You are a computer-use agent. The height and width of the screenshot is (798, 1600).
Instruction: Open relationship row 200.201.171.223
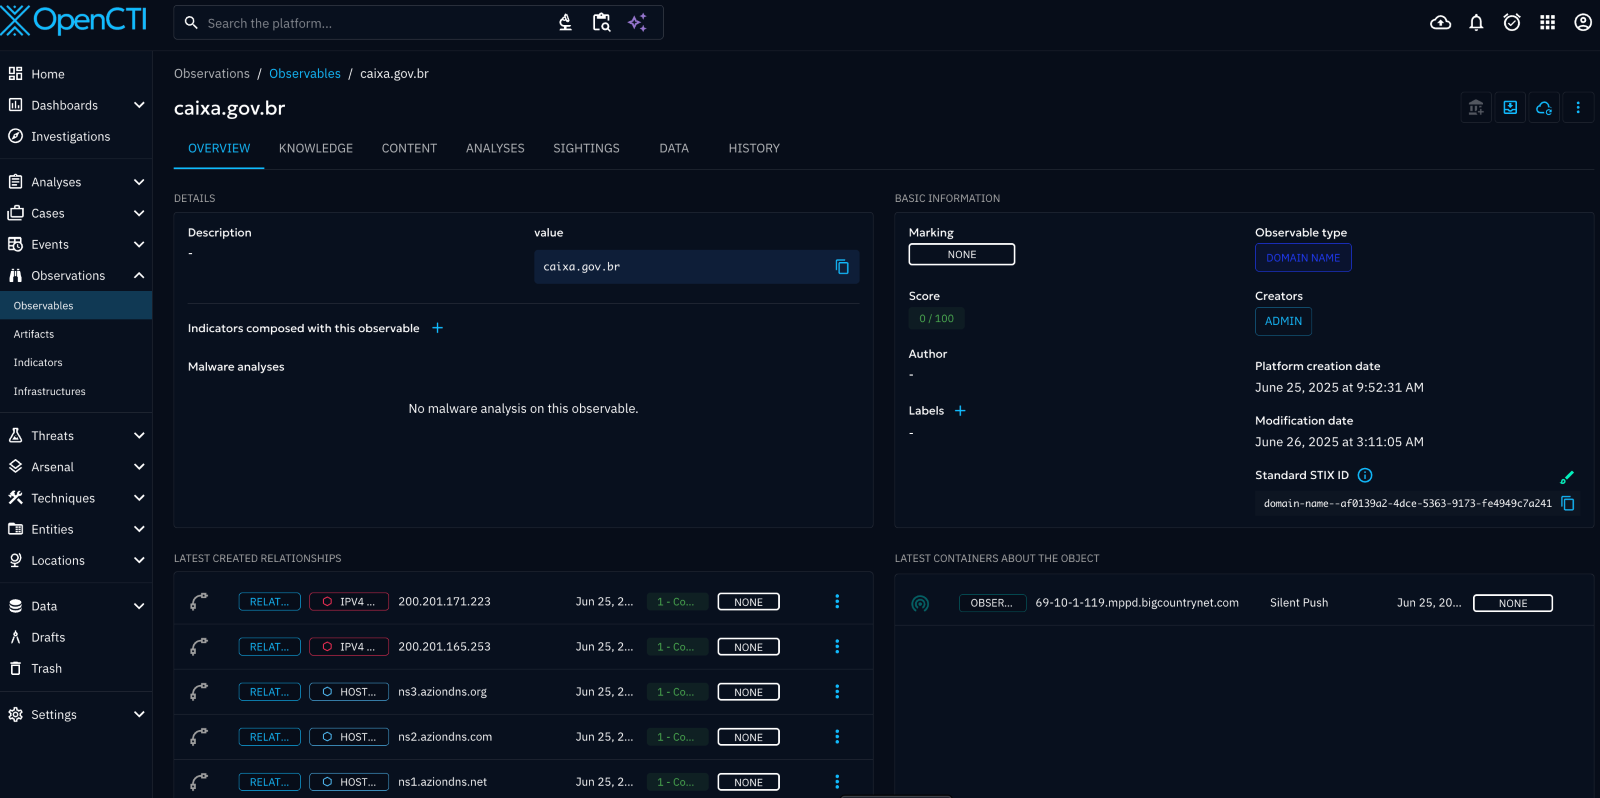pos(523,602)
